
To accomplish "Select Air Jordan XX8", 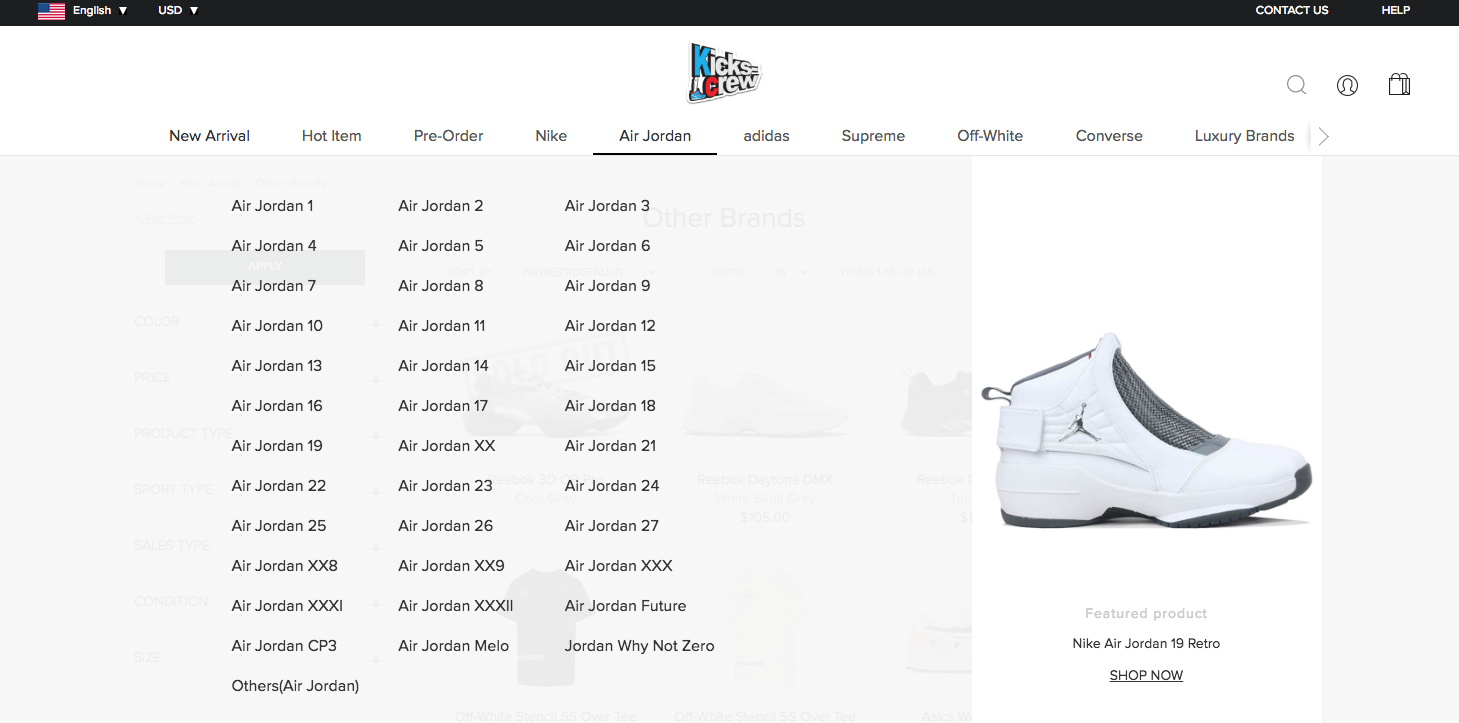I will click(285, 566).
